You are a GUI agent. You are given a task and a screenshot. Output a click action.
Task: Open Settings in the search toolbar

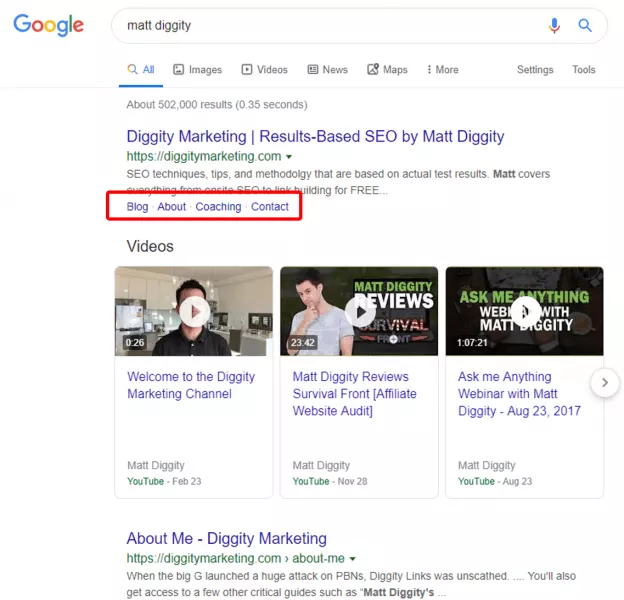pyautogui.click(x=535, y=70)
